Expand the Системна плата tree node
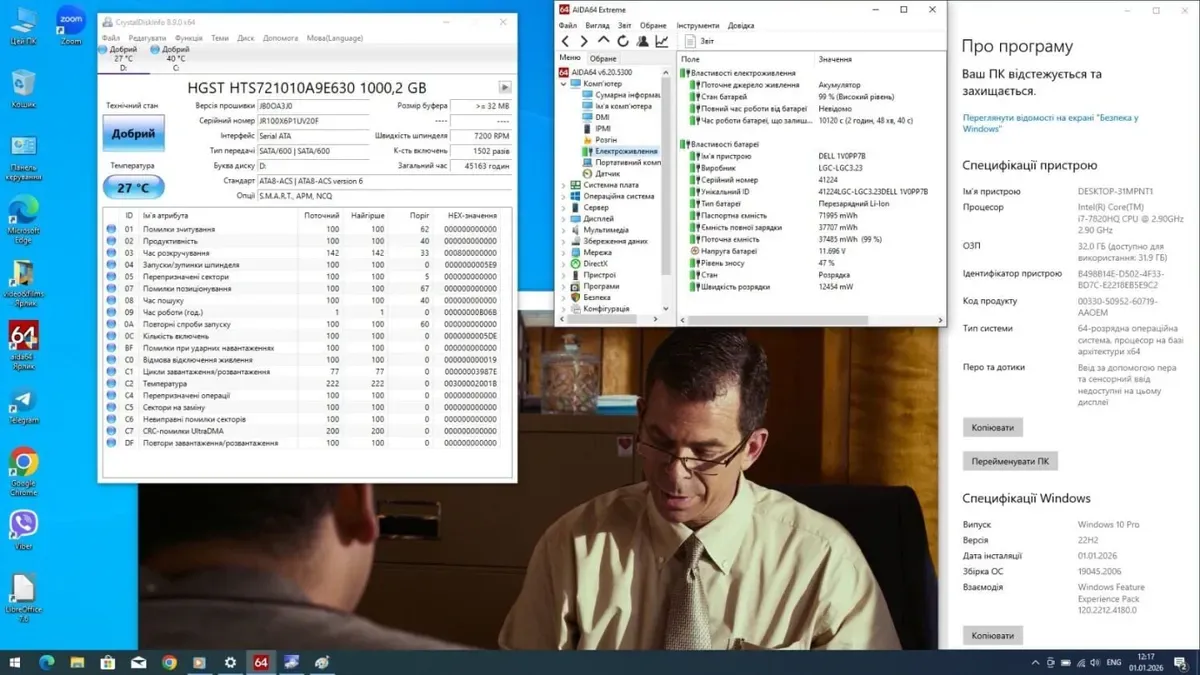1200x675 pixels. click(x=564, y=185)
